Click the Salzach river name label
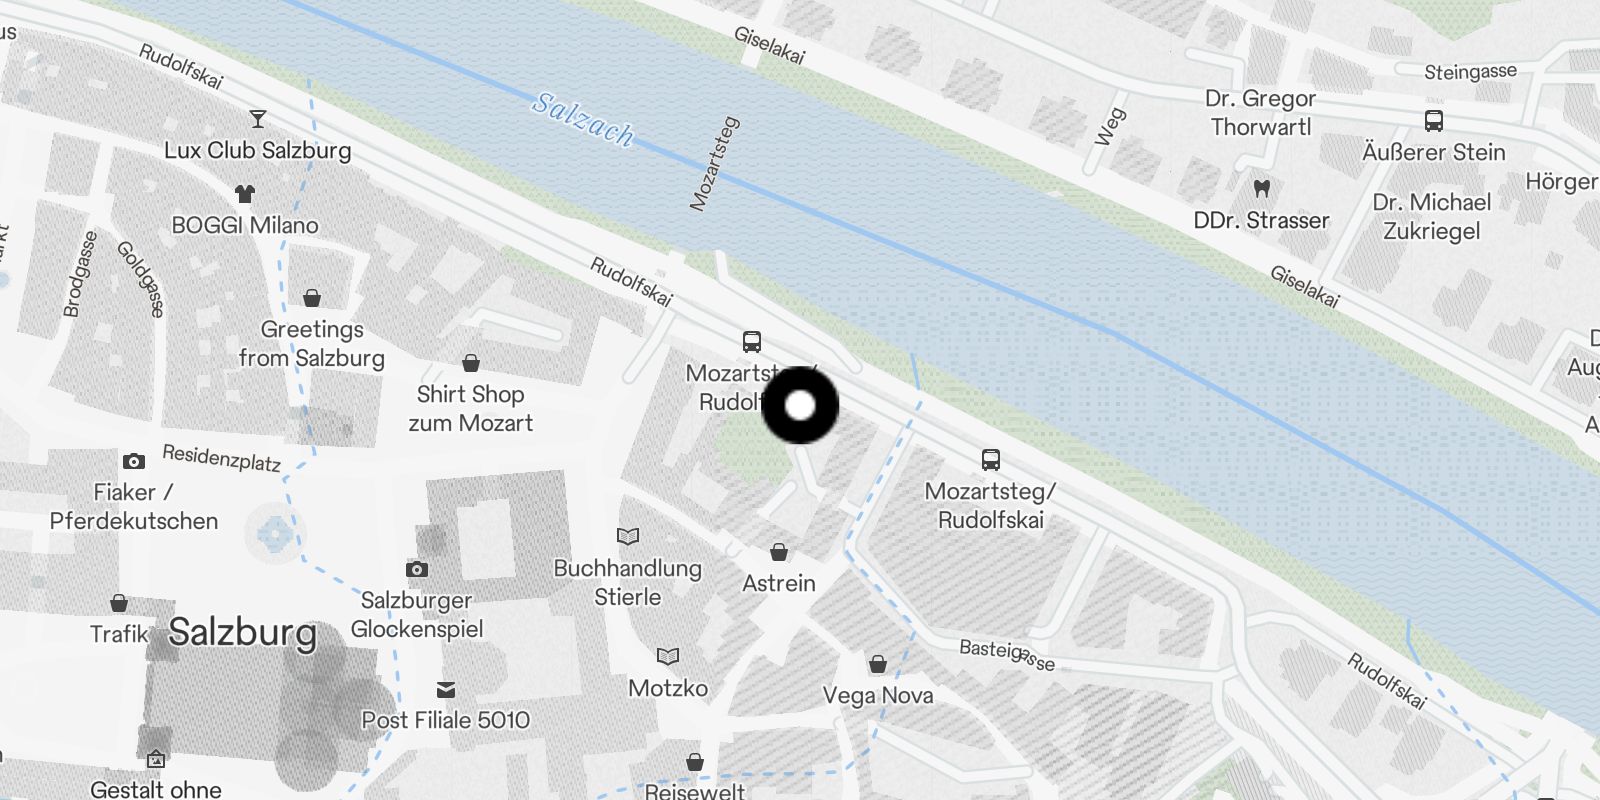 [x=583, y=119]
